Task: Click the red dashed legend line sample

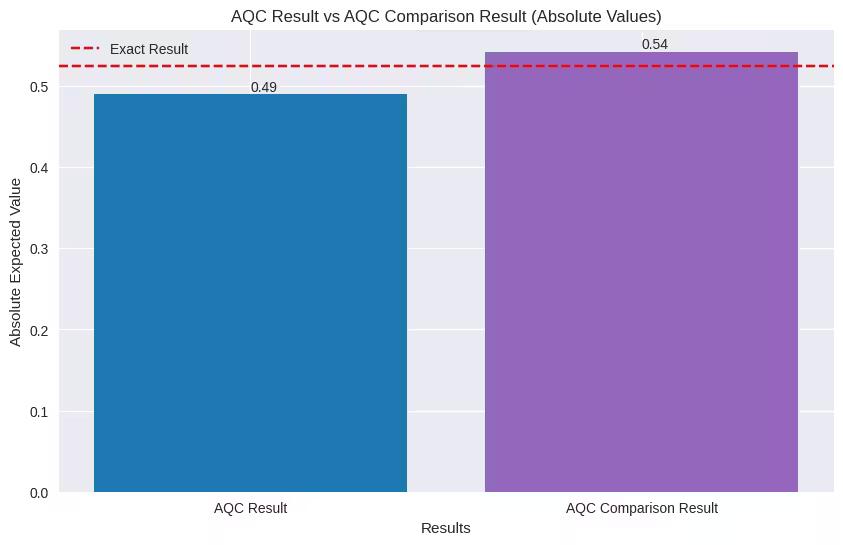Action: [84, 48]
